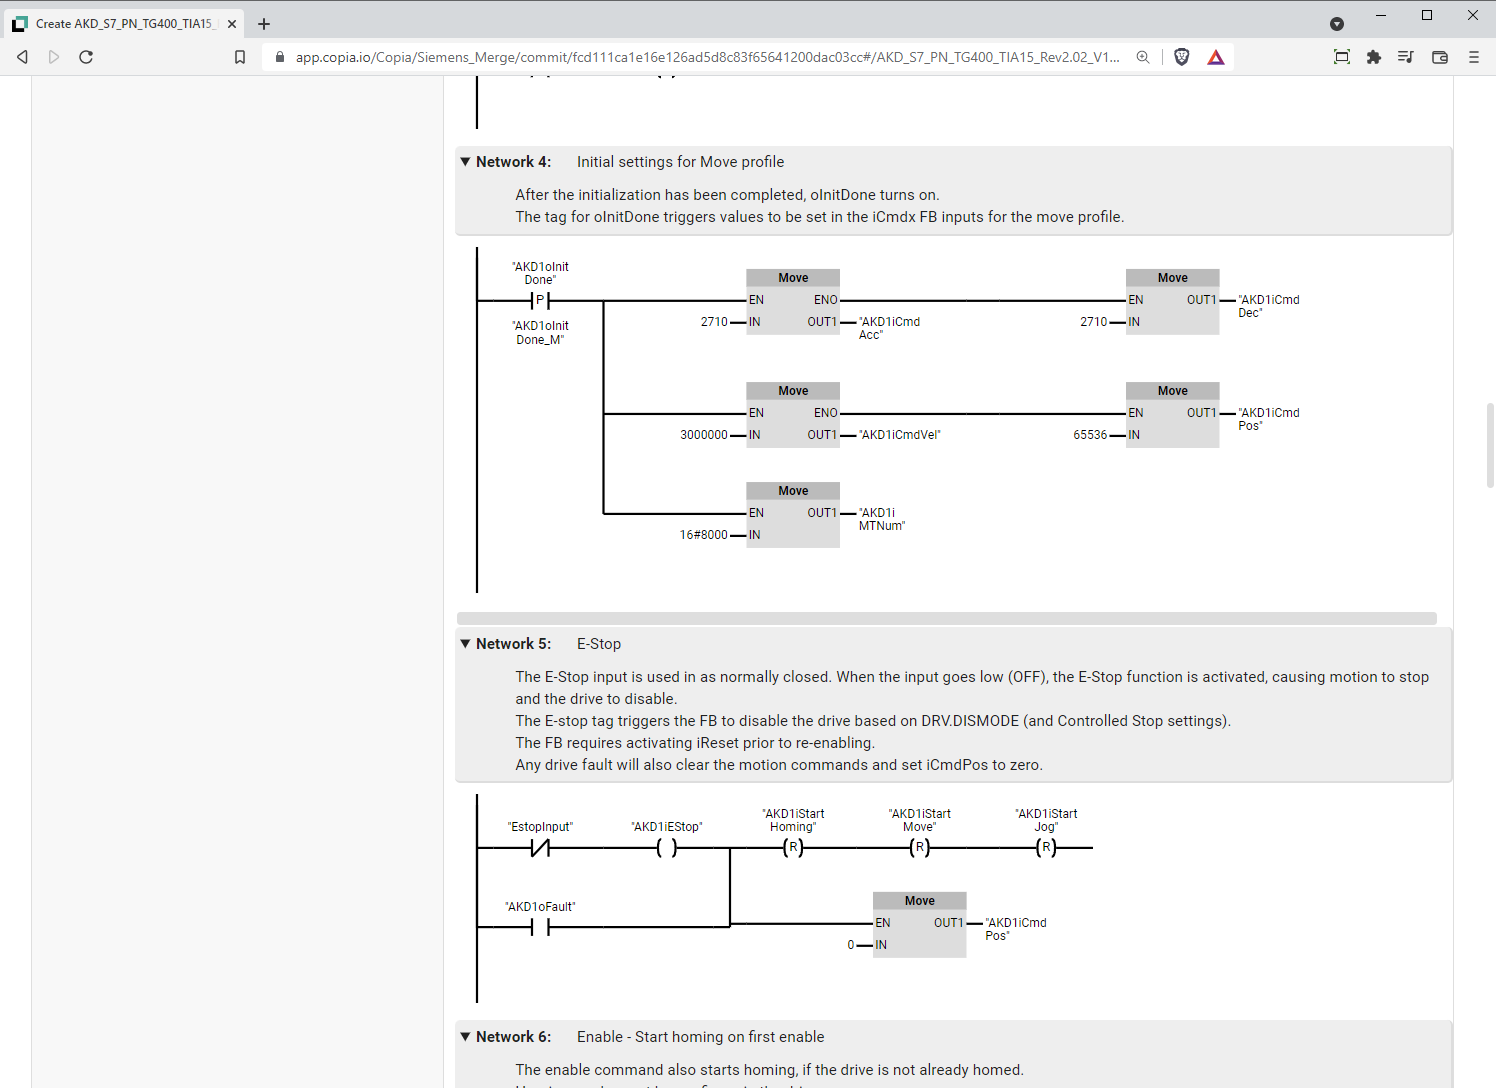This screenshot has width=1496, height=1088.
Task: Open a new browser tab
Action: point(263,23)
